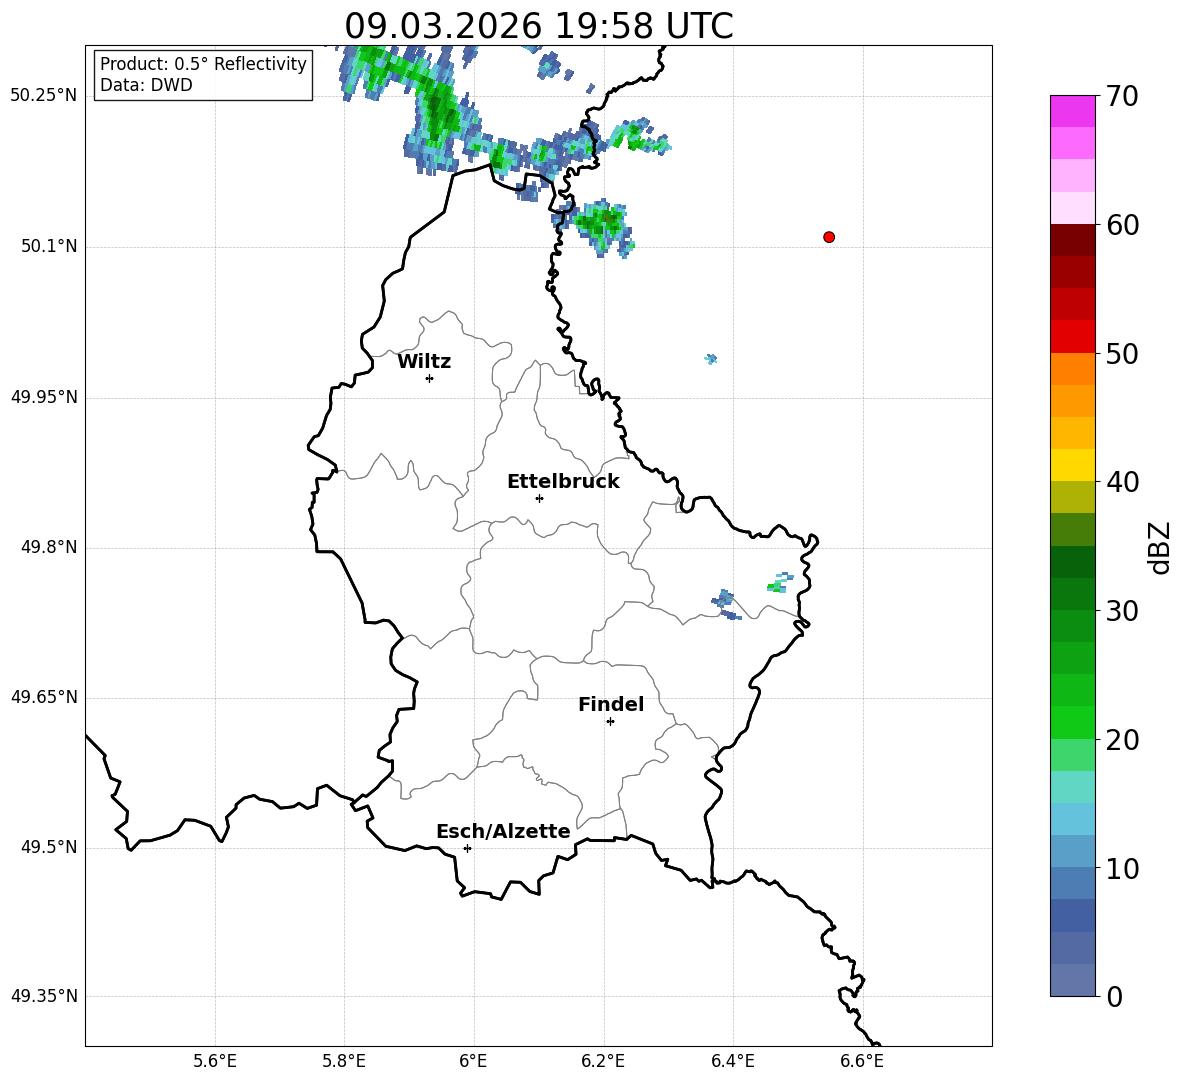Screen dimensions: 1184x1081
Task: Click the 50.25°N latitude label
Action: tap(44, 96)
